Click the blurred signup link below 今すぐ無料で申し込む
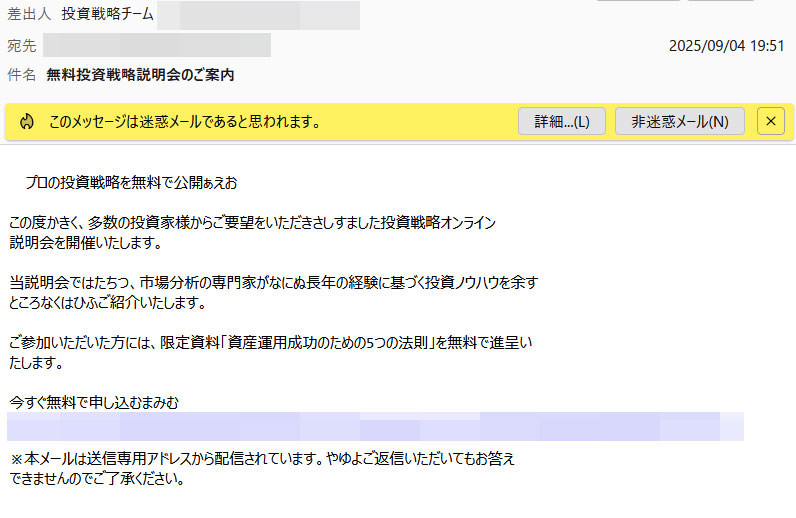Screen dimensions: 796x518 tap(375, 426)
